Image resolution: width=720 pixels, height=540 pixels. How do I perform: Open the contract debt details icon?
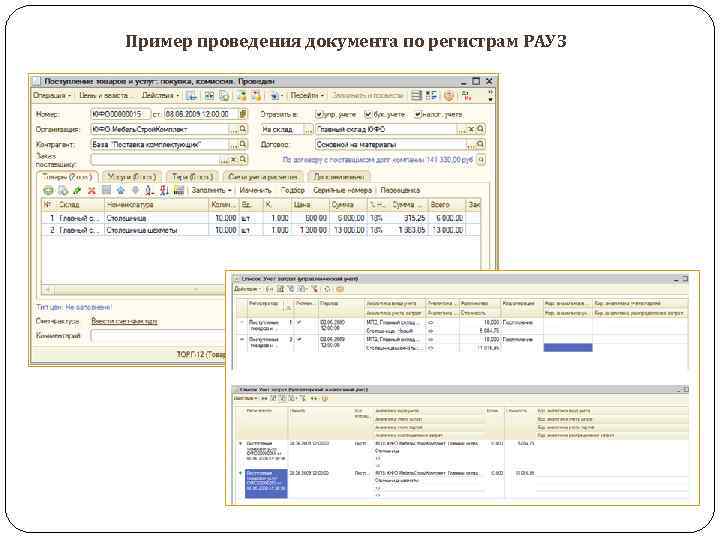[480, 160]
